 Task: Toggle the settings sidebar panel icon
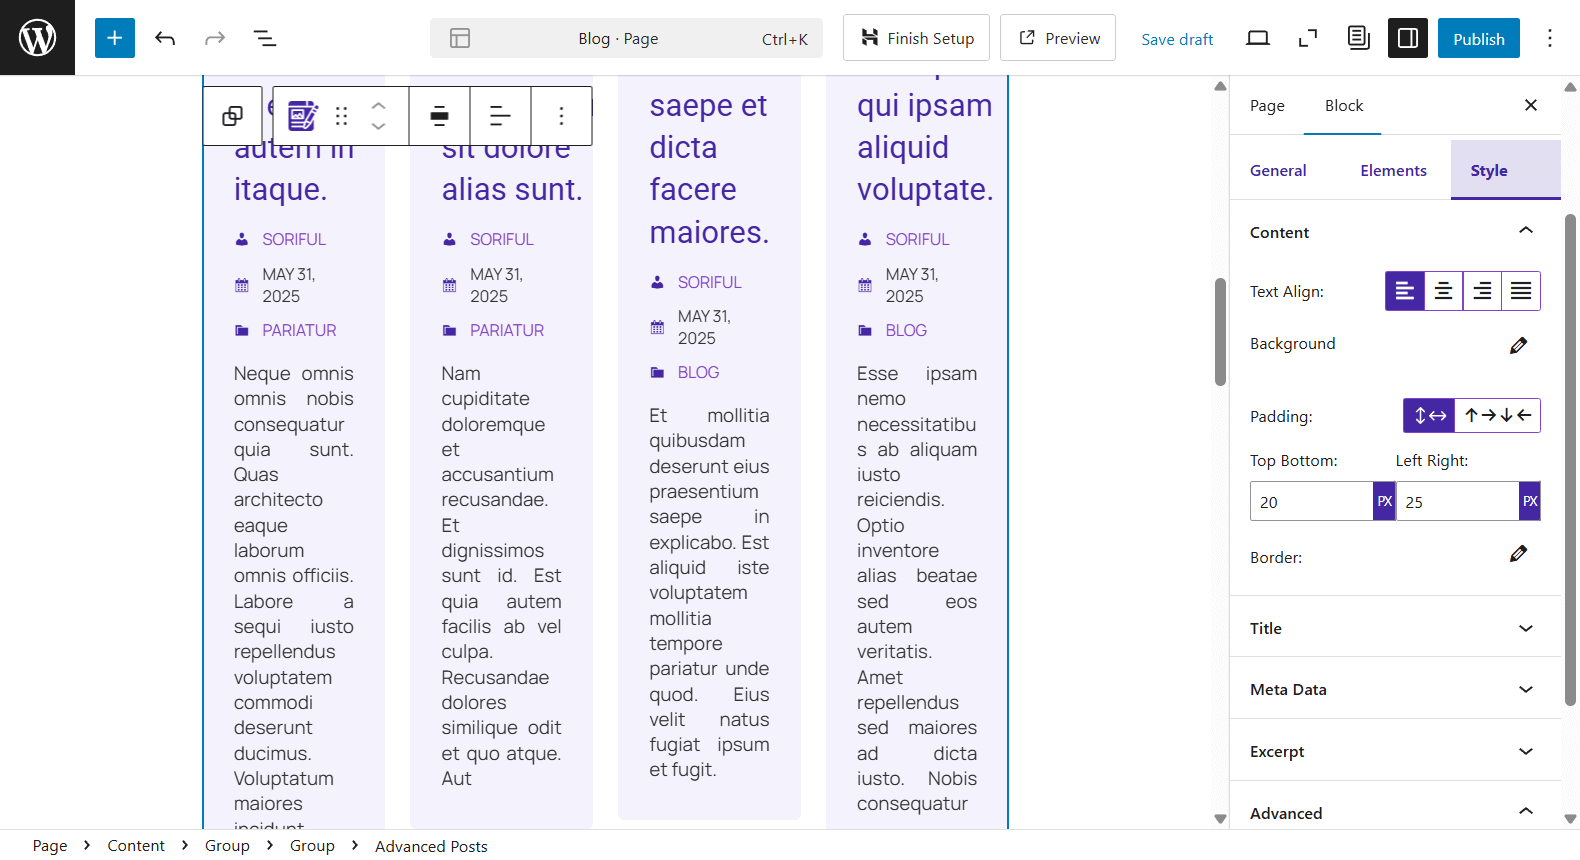click(x=1408, y=38)
